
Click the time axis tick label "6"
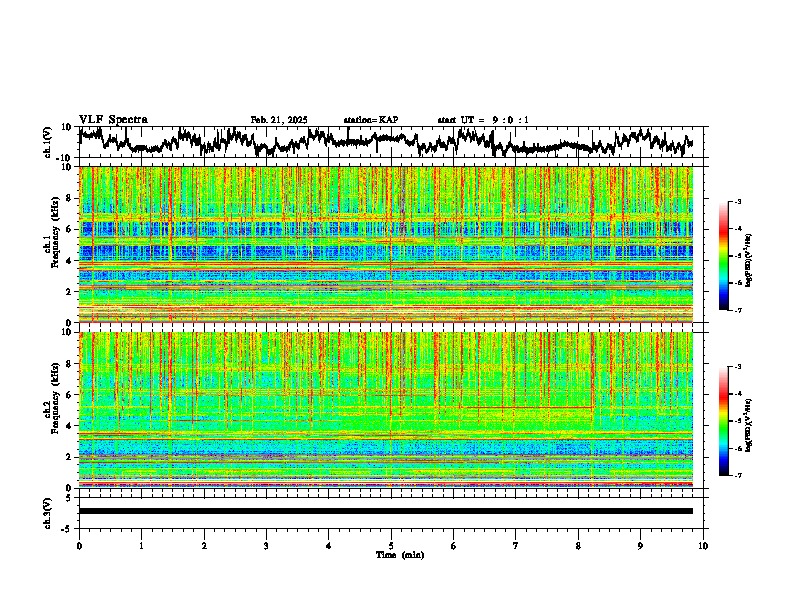point(453,546)
